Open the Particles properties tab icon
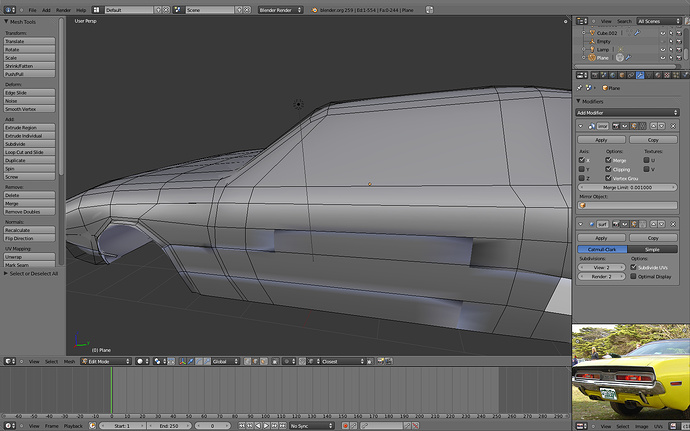The height and width of the screenshot is (431, 690). point(676,75)
